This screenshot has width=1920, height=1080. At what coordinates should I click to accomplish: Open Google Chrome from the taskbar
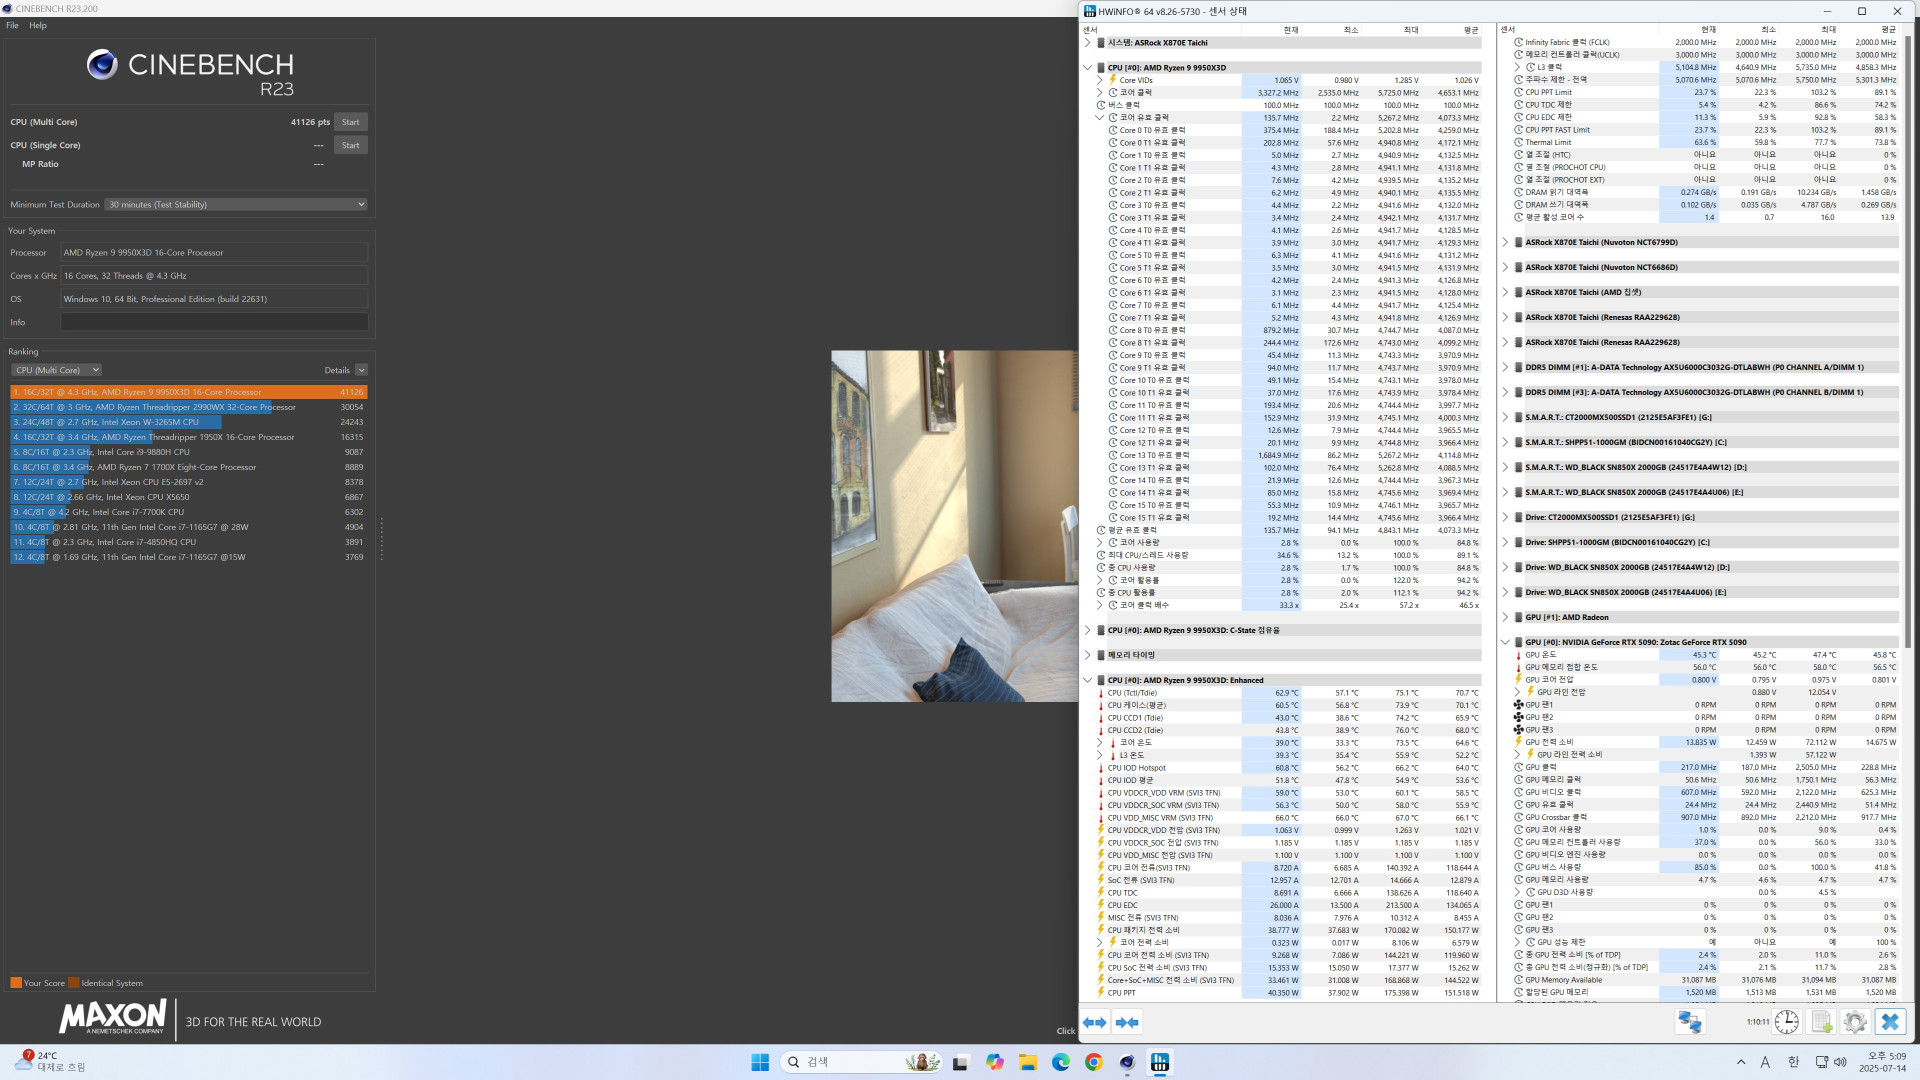click(1094, 1062)
